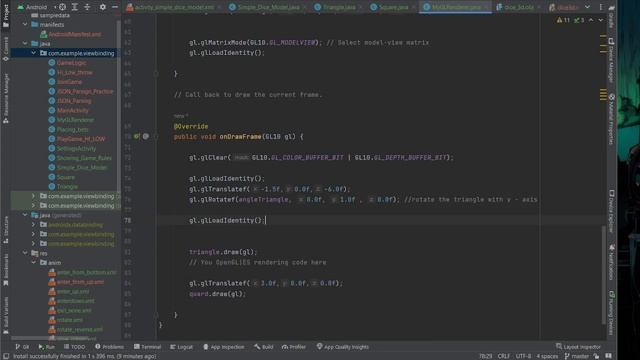Open Profiler tool window
Viewport: 640px width, 360px height.
pyautogui.click(x=294, y=347)
